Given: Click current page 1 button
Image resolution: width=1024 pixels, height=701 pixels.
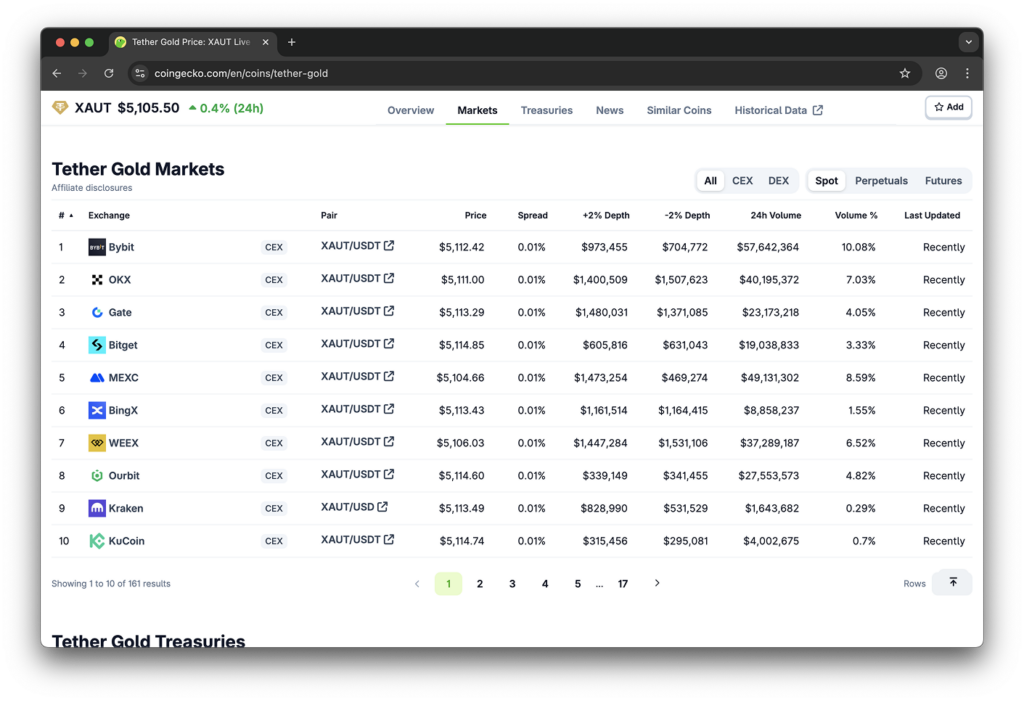Looking at the screenshot, I should (448, 583).
